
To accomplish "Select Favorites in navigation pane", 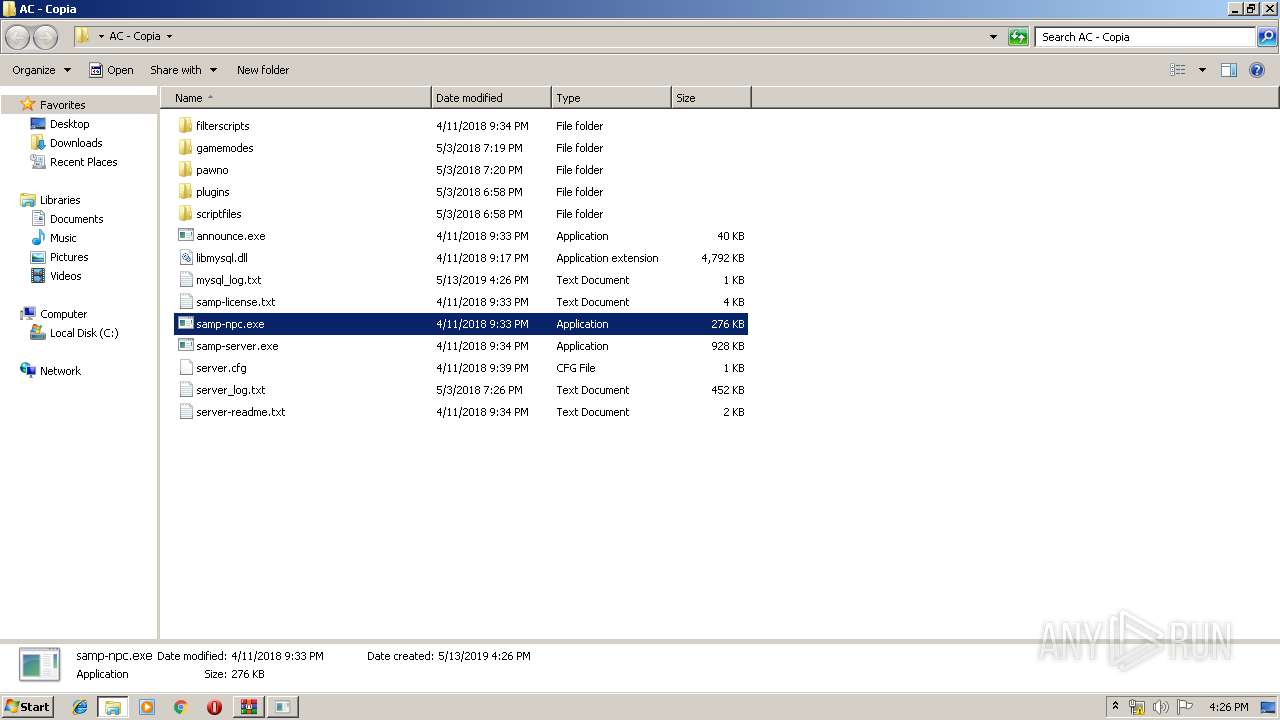I will point(62,105).
